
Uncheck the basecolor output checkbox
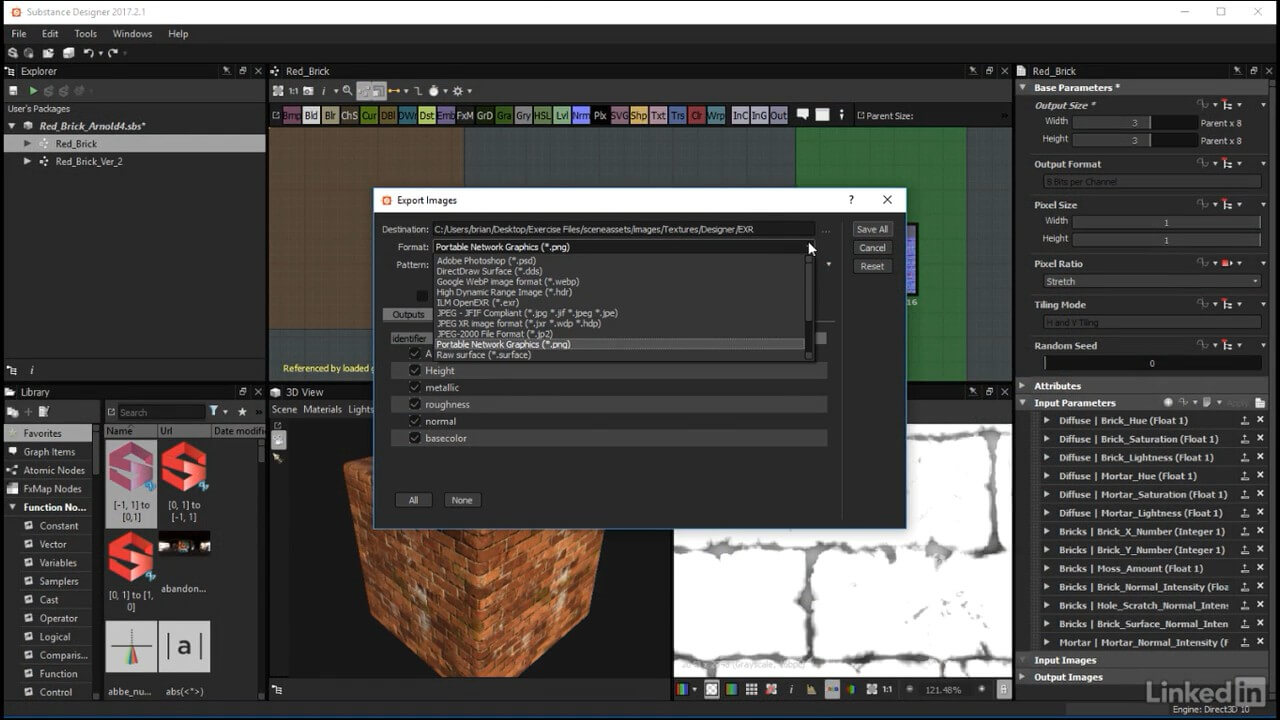(415, 438)
